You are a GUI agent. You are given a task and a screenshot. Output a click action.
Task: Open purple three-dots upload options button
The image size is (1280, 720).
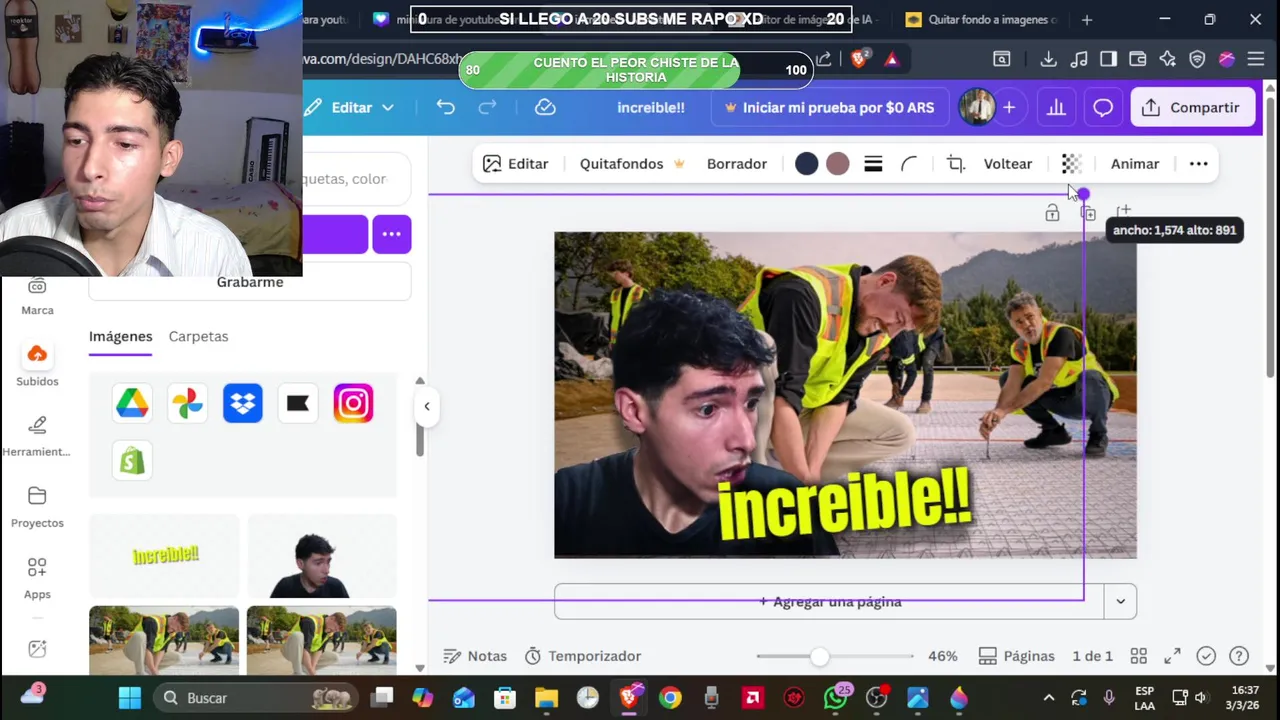click(391, 234)
